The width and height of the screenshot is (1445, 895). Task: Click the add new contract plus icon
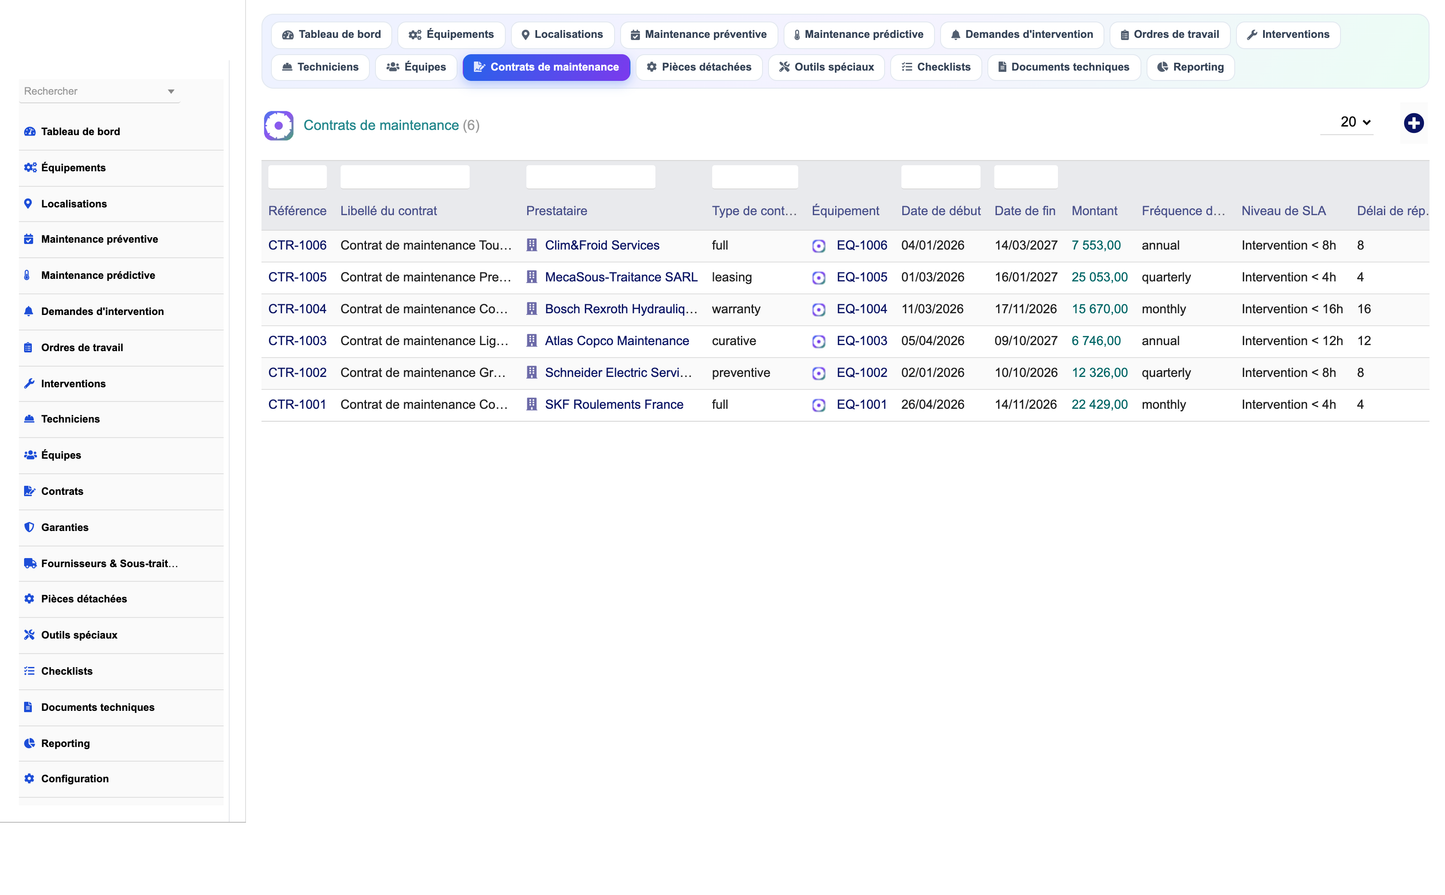click(x=1413, y=123)
